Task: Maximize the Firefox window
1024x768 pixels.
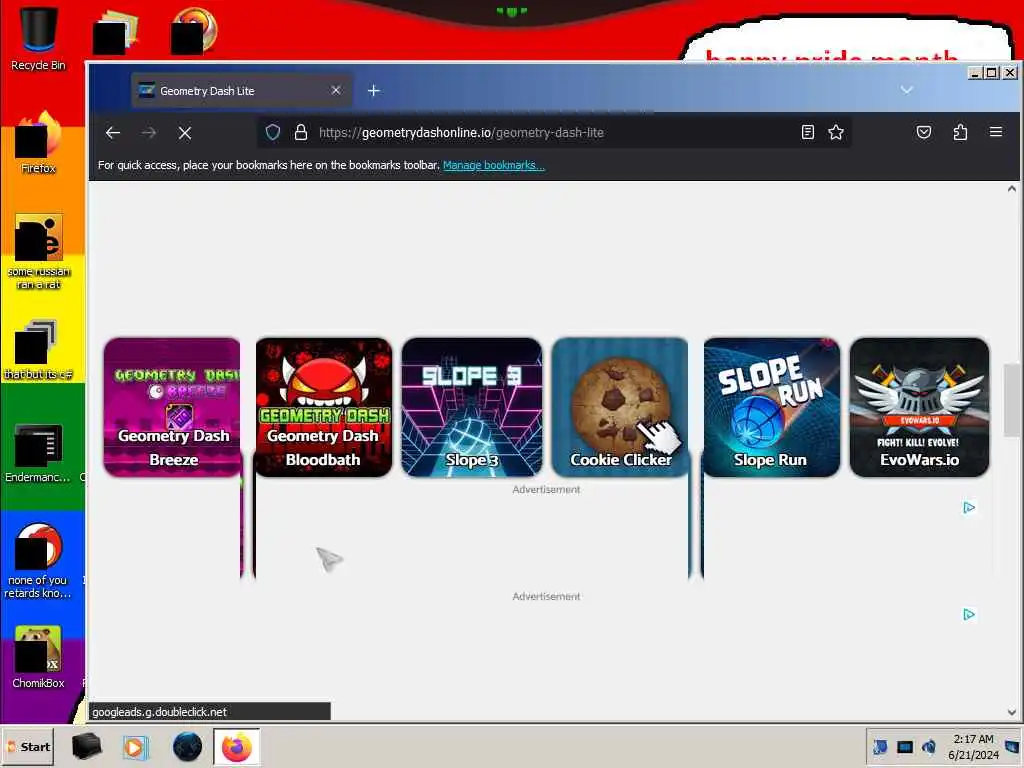Action: [x=991, y=72]
